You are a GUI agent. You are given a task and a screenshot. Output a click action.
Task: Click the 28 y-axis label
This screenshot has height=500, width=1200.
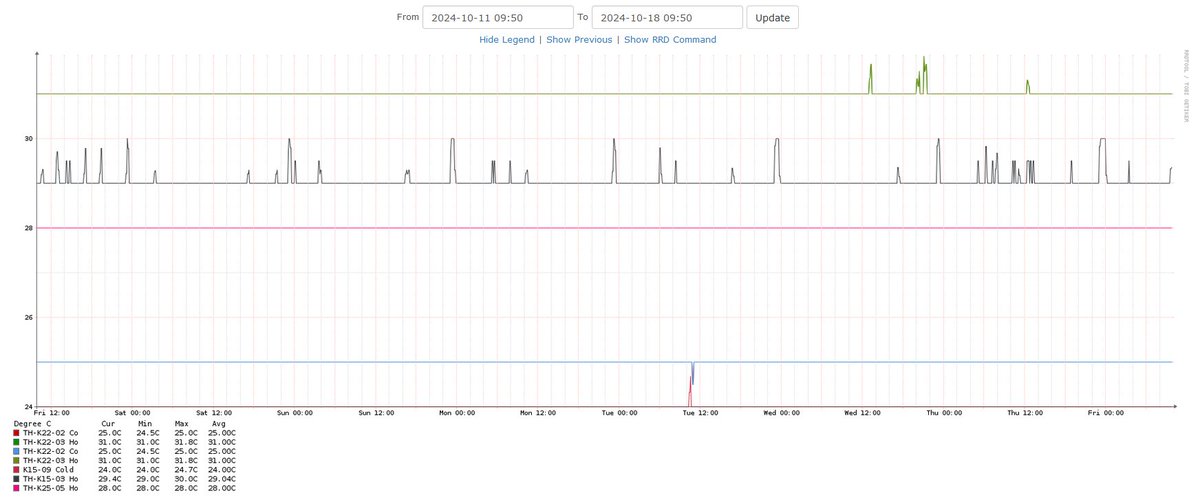(x=29, y=228)
